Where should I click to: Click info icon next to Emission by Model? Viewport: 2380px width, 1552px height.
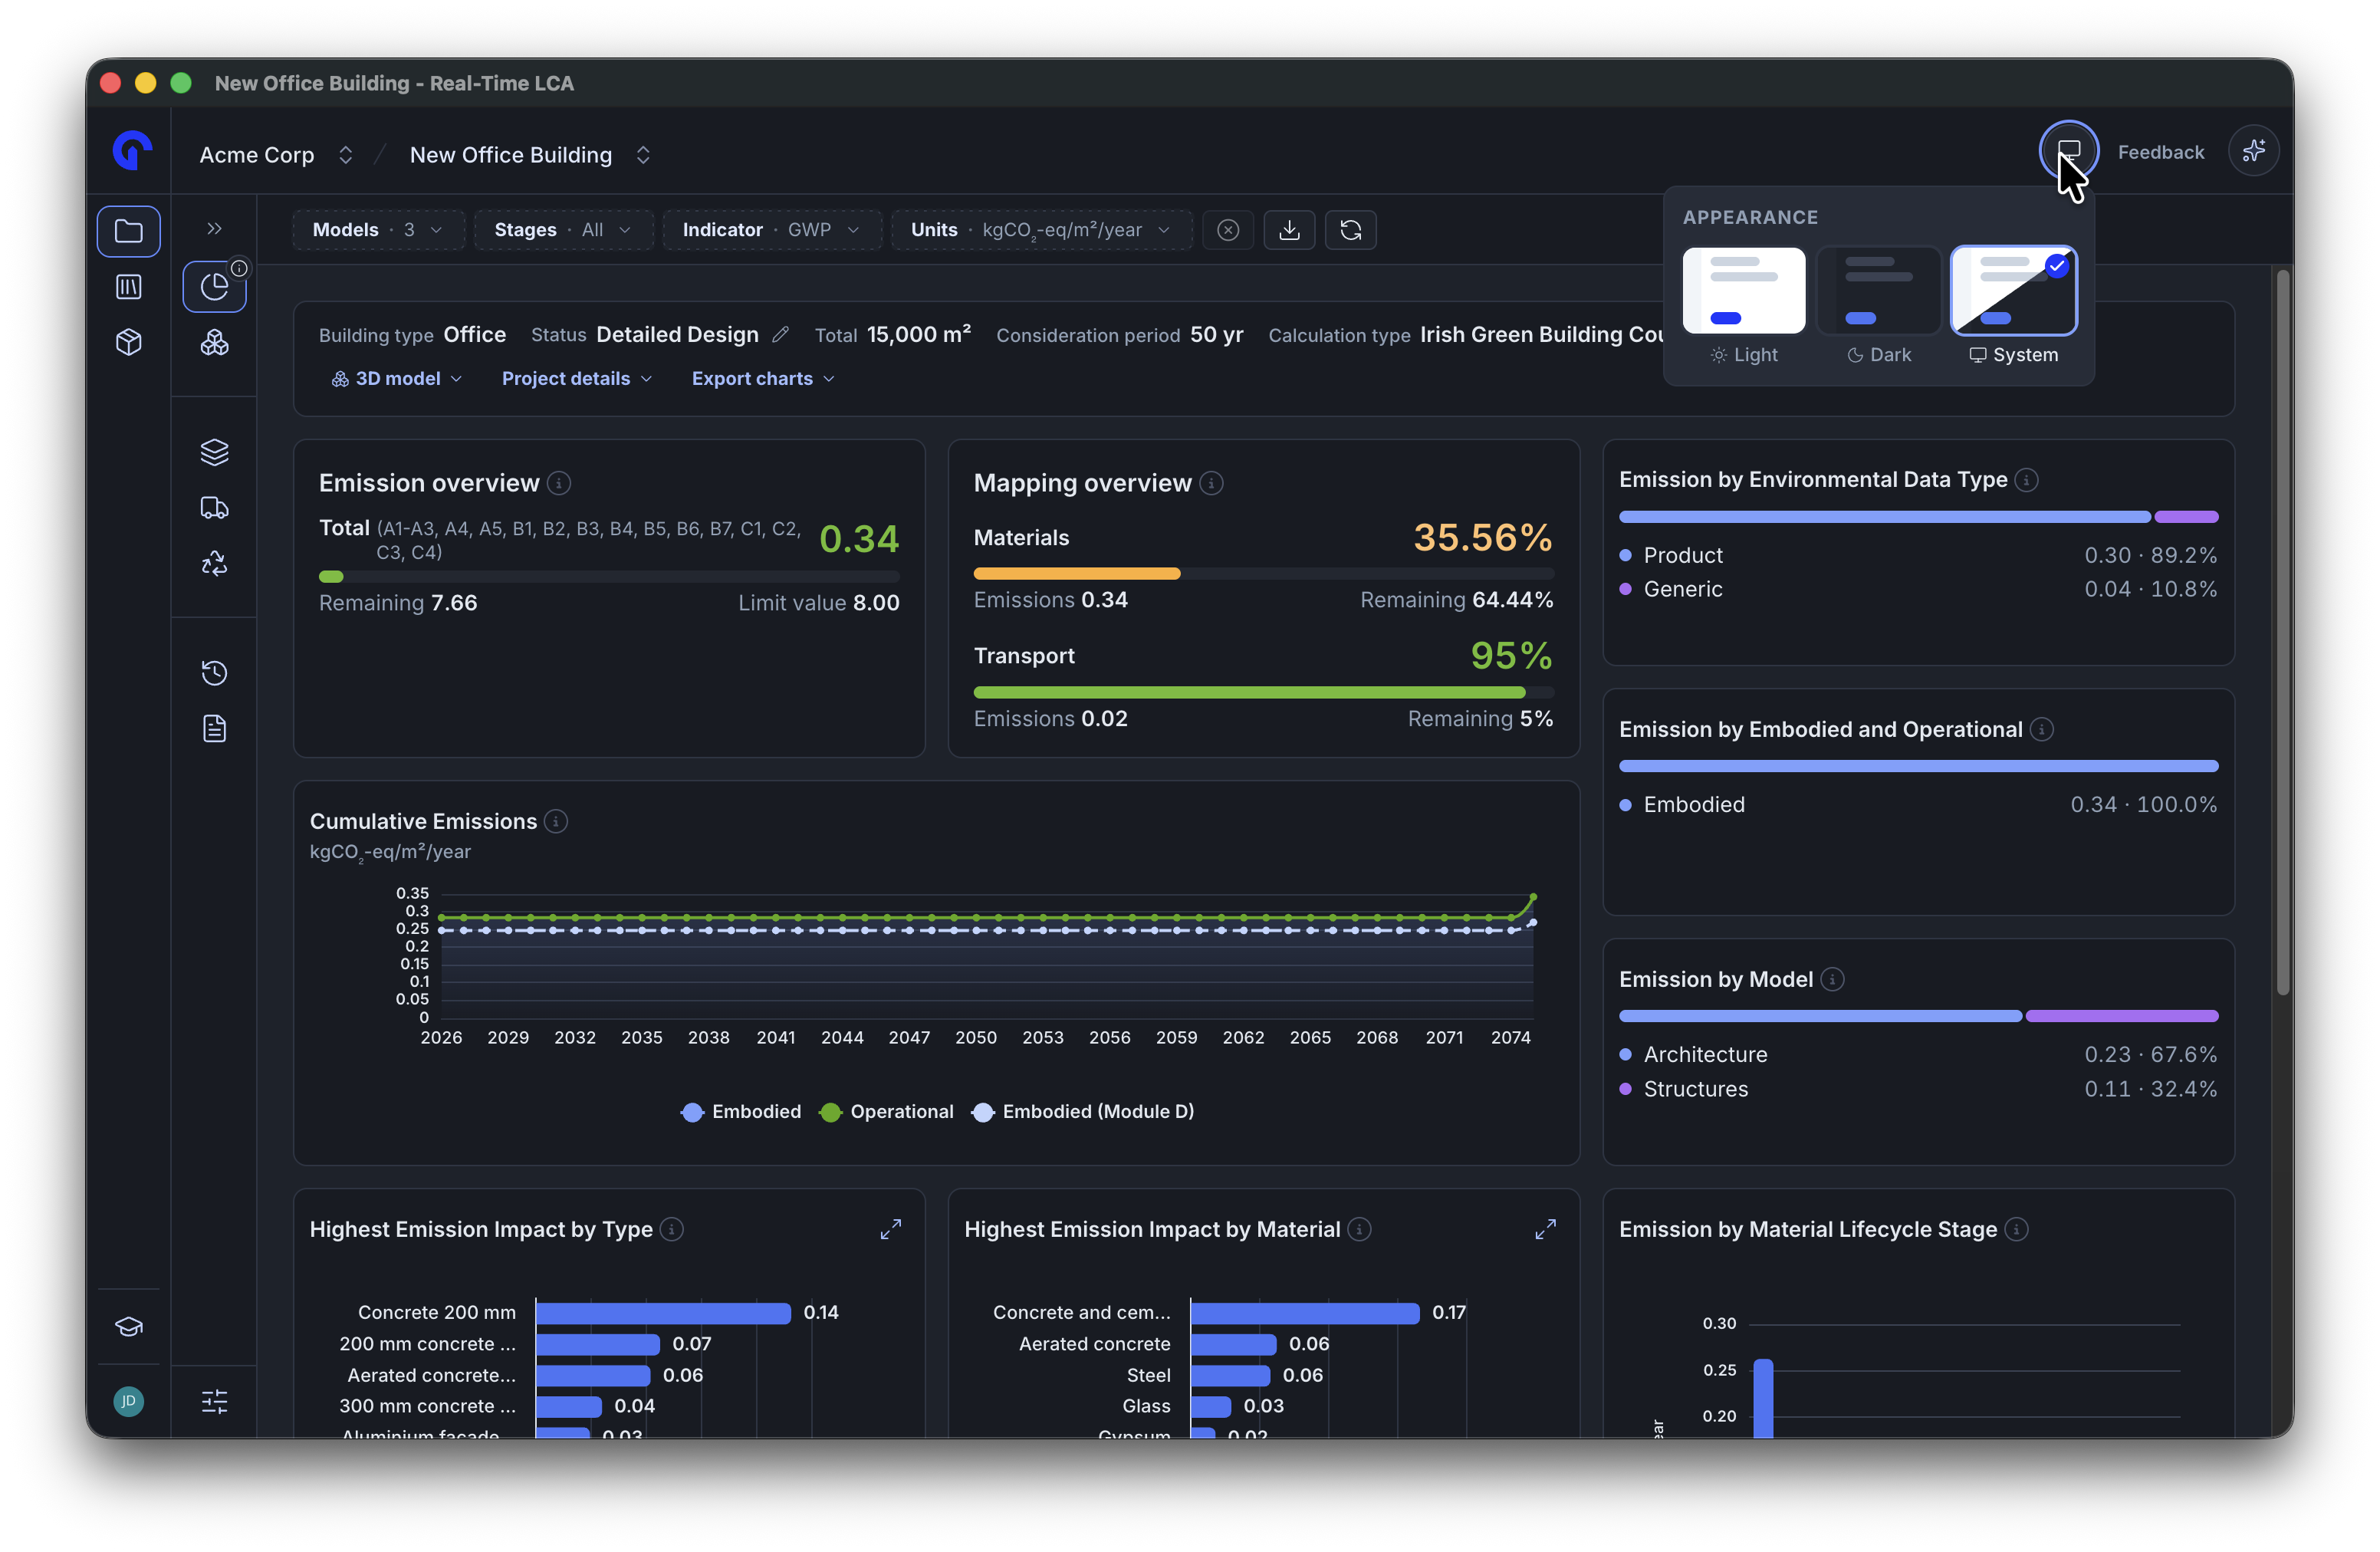(x=1832, y=980)
